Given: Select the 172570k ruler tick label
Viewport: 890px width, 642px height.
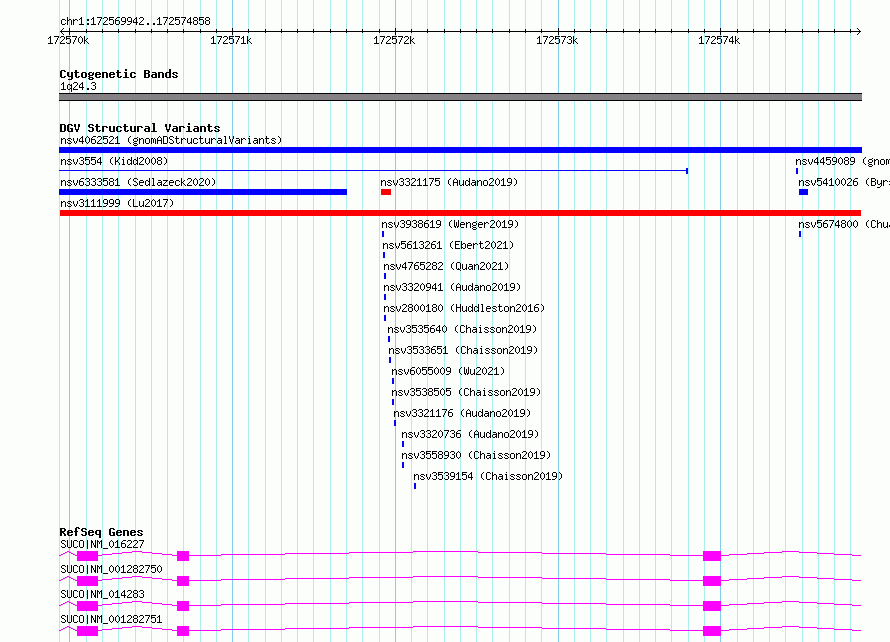Looking at the screenshot, I should click(68, 40).
